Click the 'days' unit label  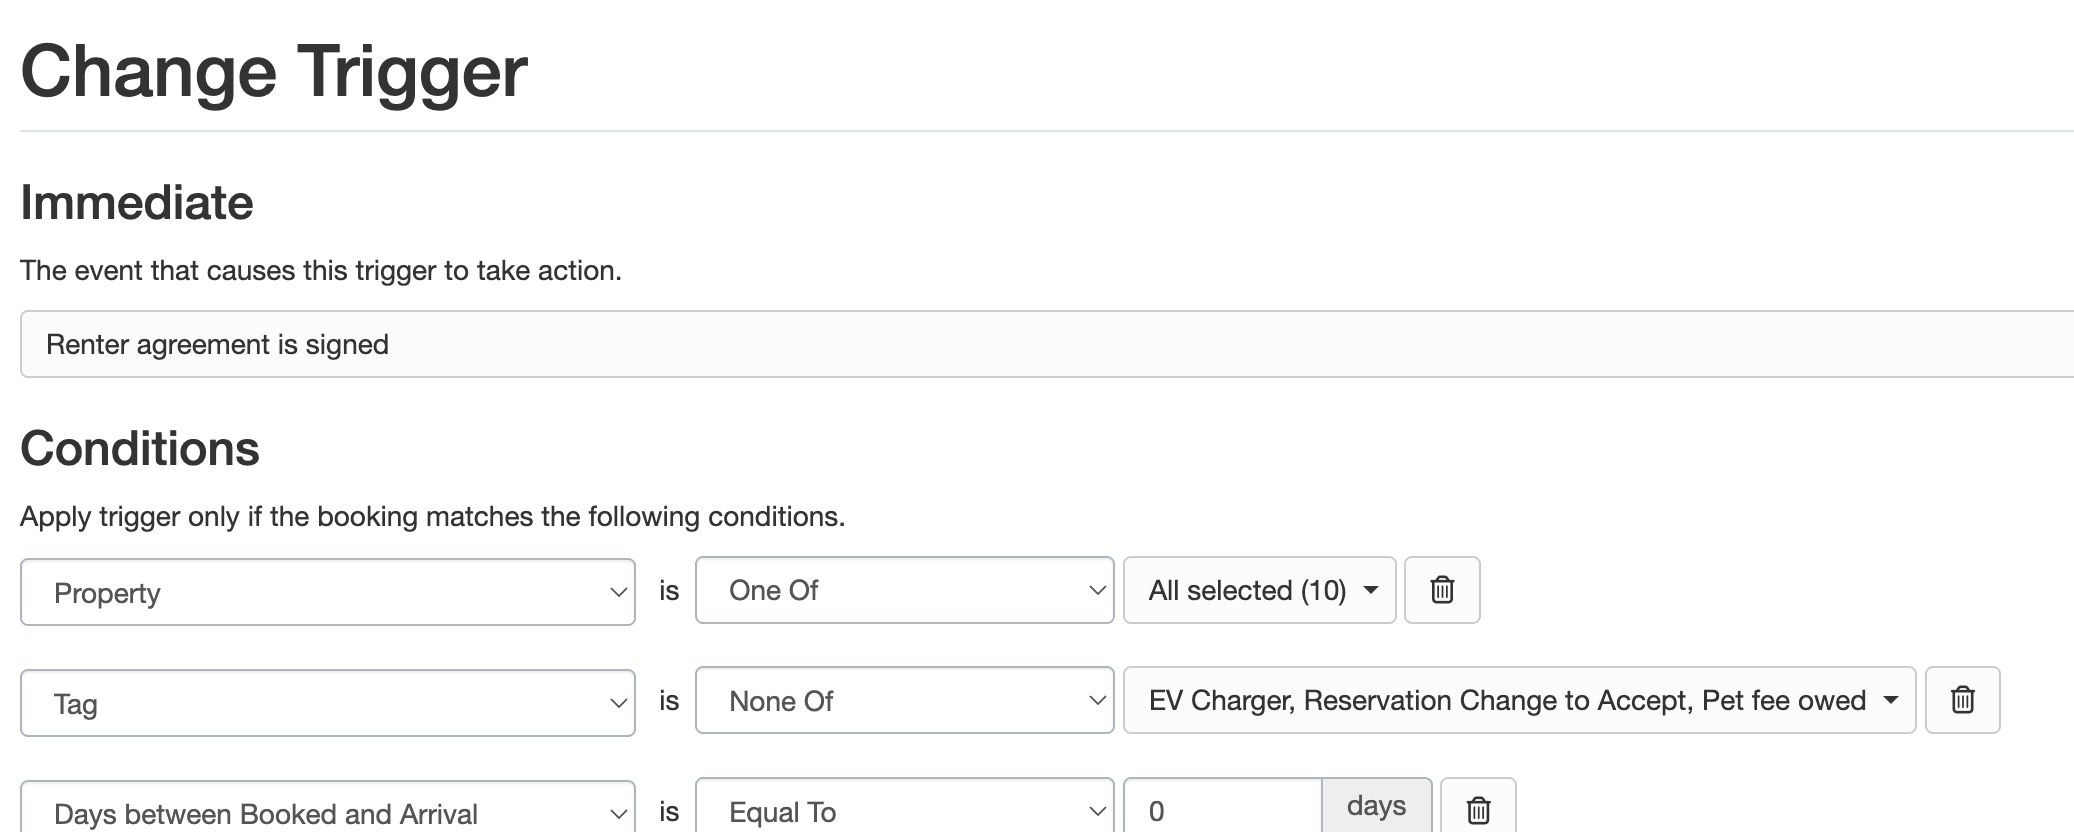point(1376,806)
